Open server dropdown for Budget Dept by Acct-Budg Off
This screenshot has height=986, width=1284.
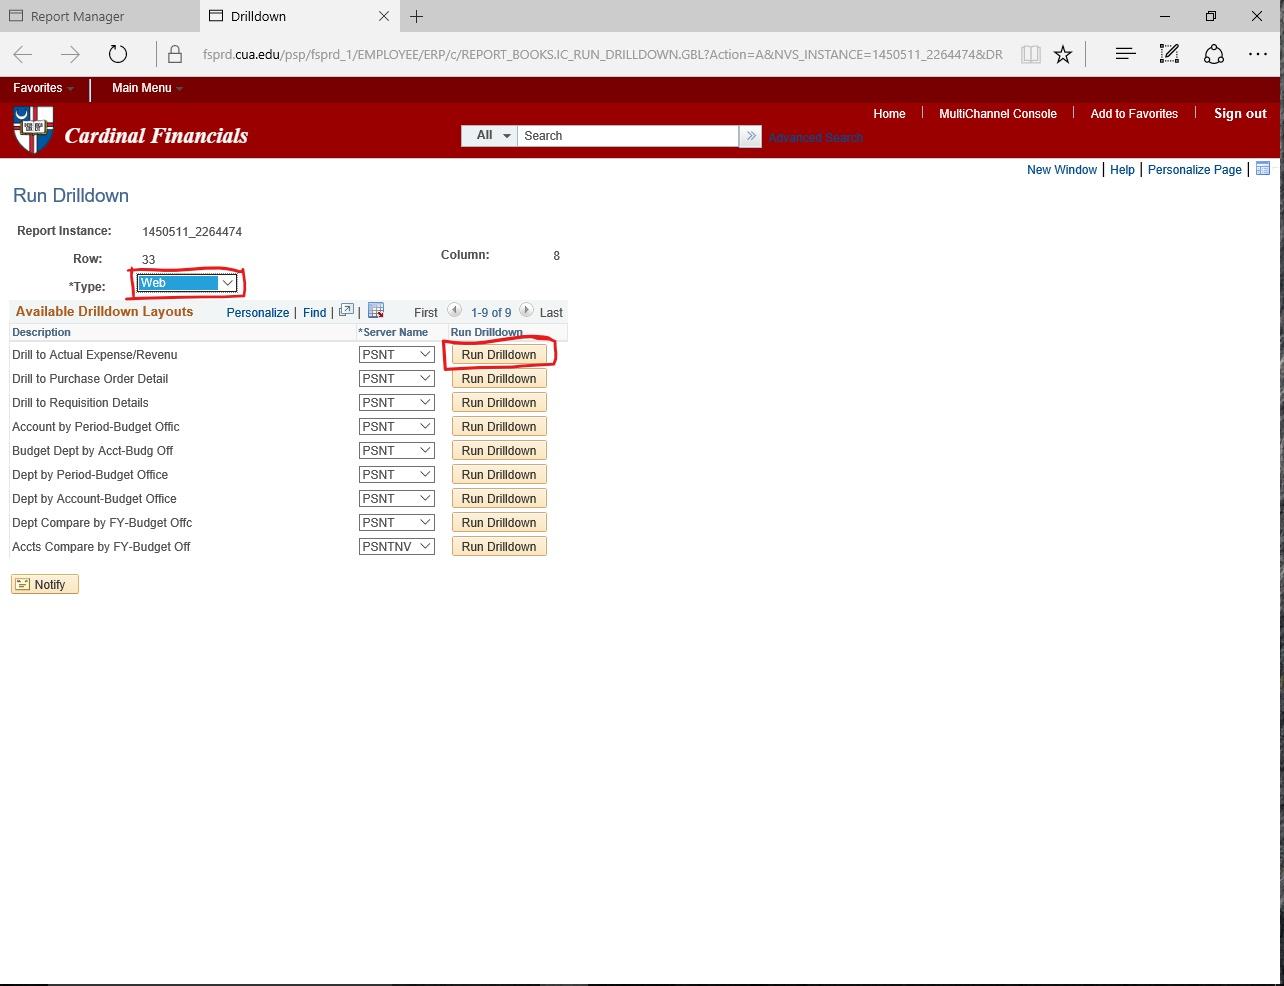(397, 451)
